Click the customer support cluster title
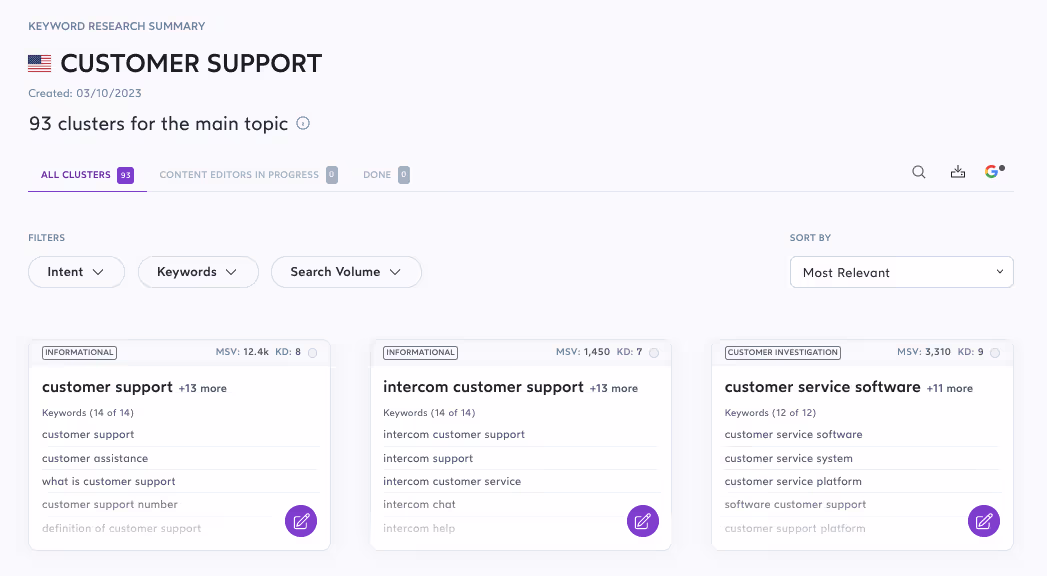The width and height of the screenshot is (1047, 576). click(x=108, y=387)
